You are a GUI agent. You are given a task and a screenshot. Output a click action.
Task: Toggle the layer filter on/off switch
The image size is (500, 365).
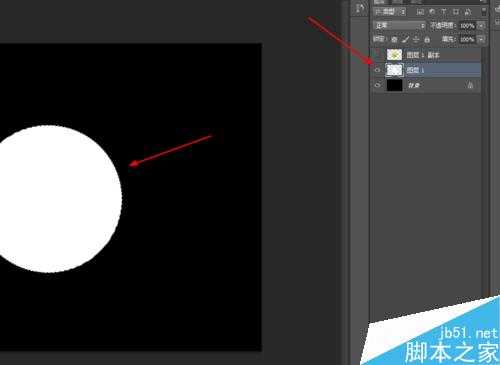coord(484,12)
